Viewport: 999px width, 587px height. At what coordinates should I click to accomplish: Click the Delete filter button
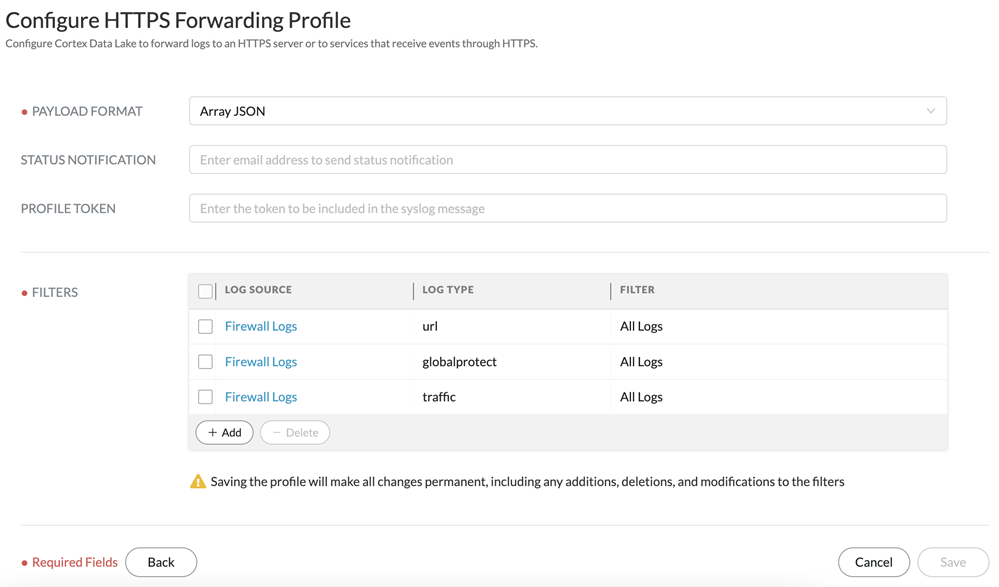tap(295, 433)
